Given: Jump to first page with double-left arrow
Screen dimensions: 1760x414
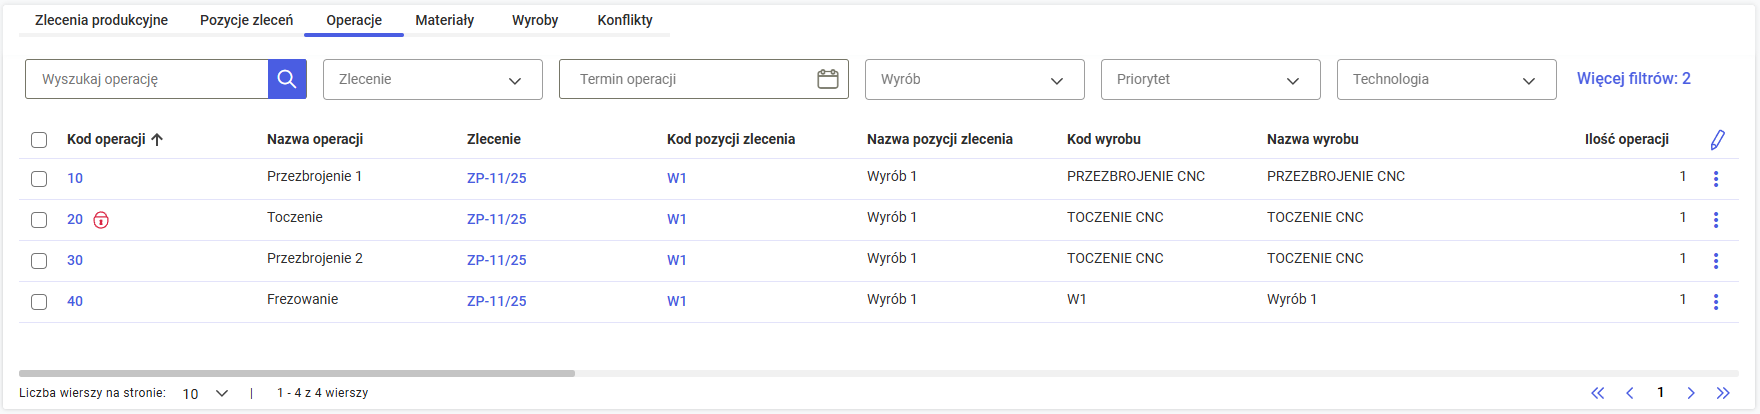Looking at the screenshot, I should click(x=1598, y=393).
